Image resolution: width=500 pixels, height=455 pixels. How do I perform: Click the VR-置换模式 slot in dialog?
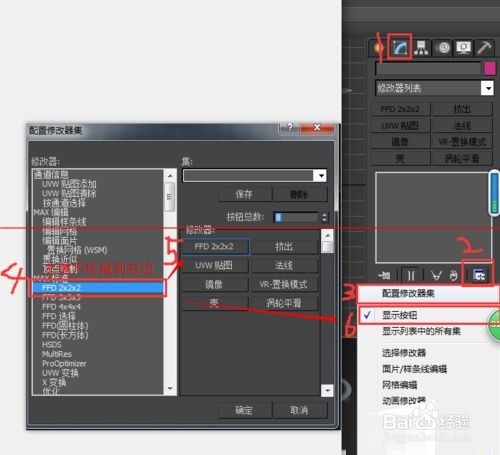[284, 284]
